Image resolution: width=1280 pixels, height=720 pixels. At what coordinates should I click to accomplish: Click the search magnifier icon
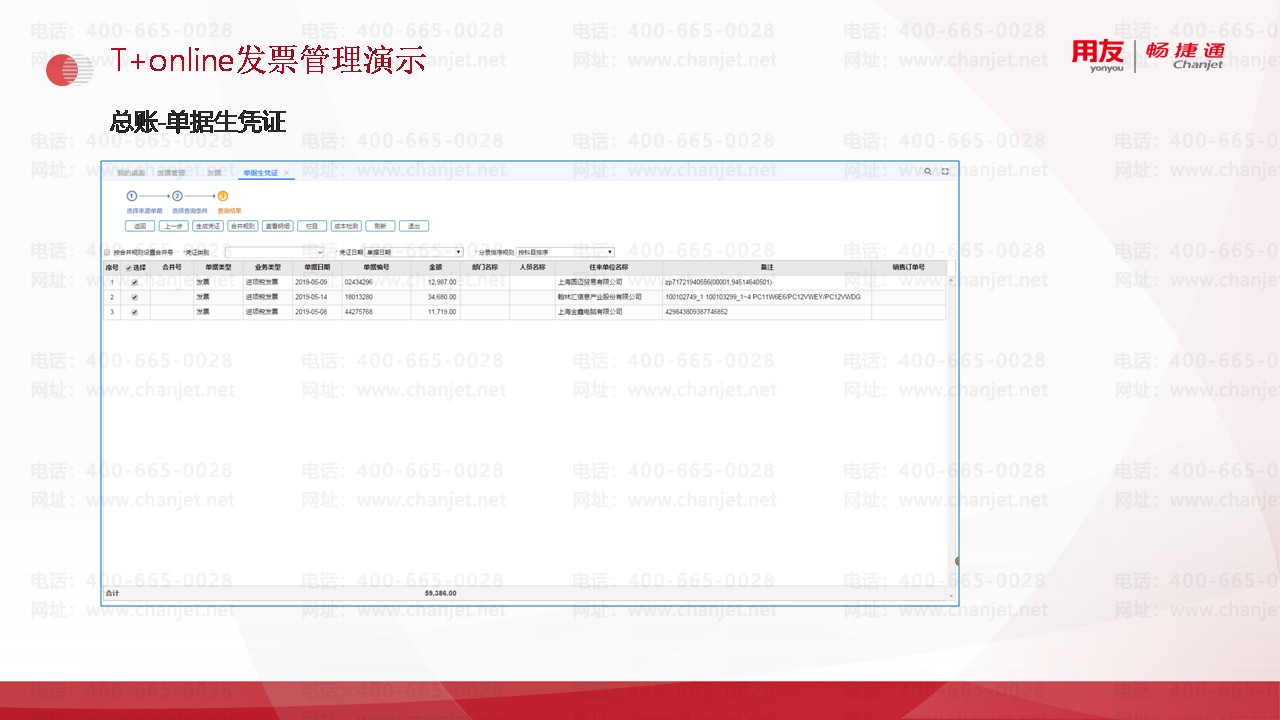(x=928, y=172)
